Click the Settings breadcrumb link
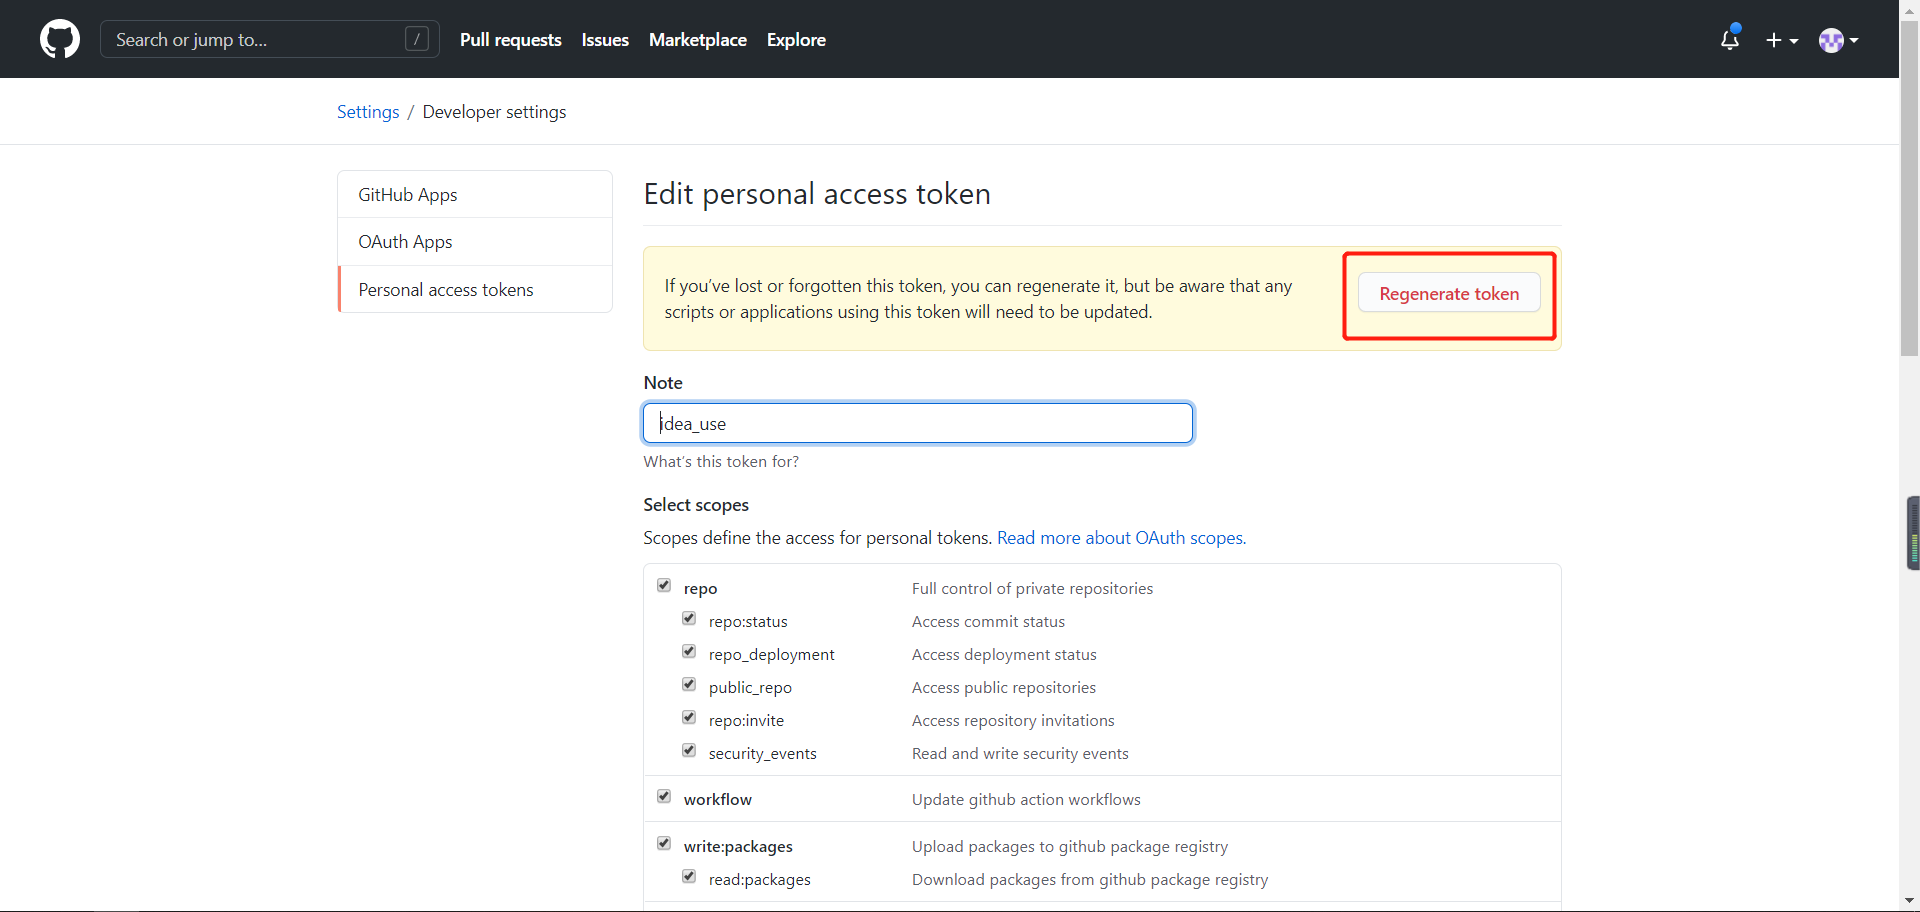 click(368, 112)
